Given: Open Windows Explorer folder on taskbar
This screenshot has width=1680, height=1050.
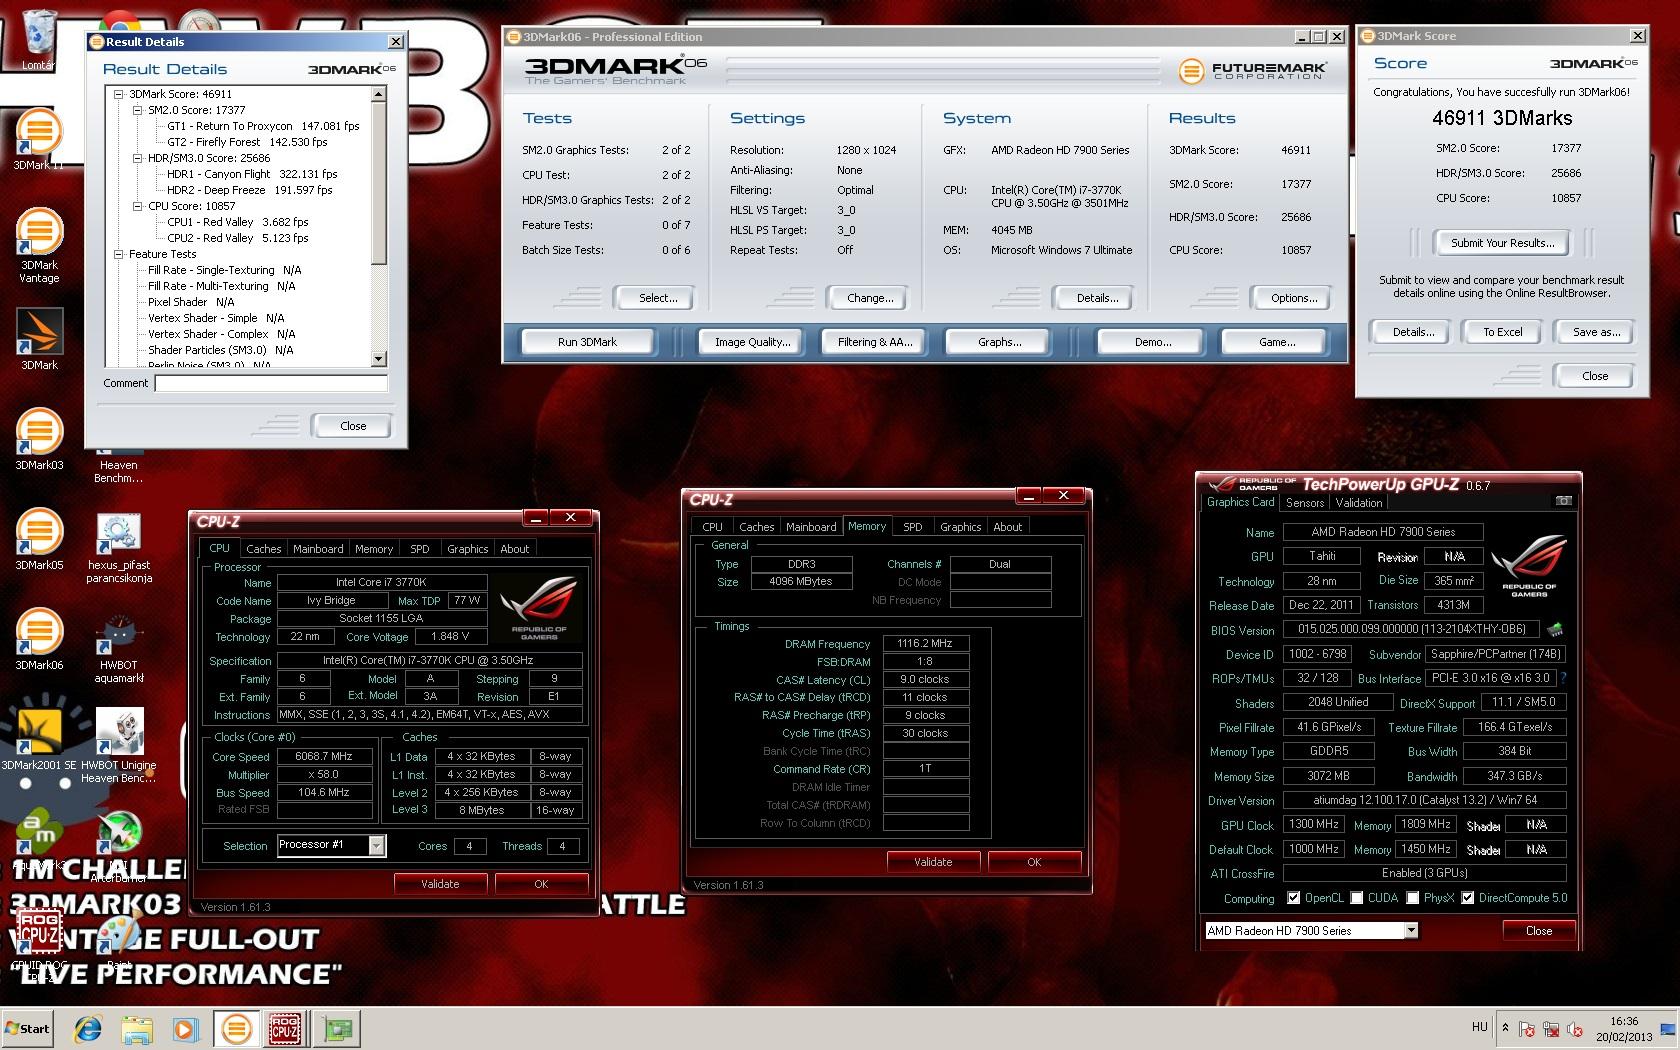Looking at the screenshot, I should [x=137, y=1028].
